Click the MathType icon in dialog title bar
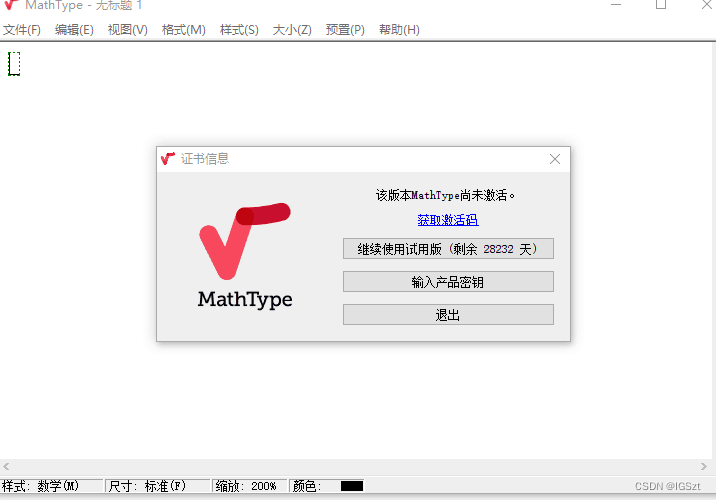 [x=168, y=158]
